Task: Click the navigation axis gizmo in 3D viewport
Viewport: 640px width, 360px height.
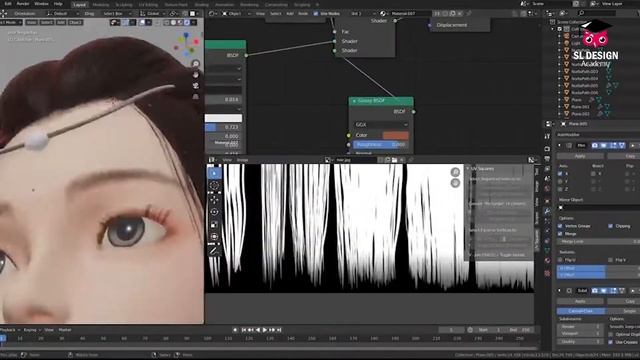Action: [186, 44]
